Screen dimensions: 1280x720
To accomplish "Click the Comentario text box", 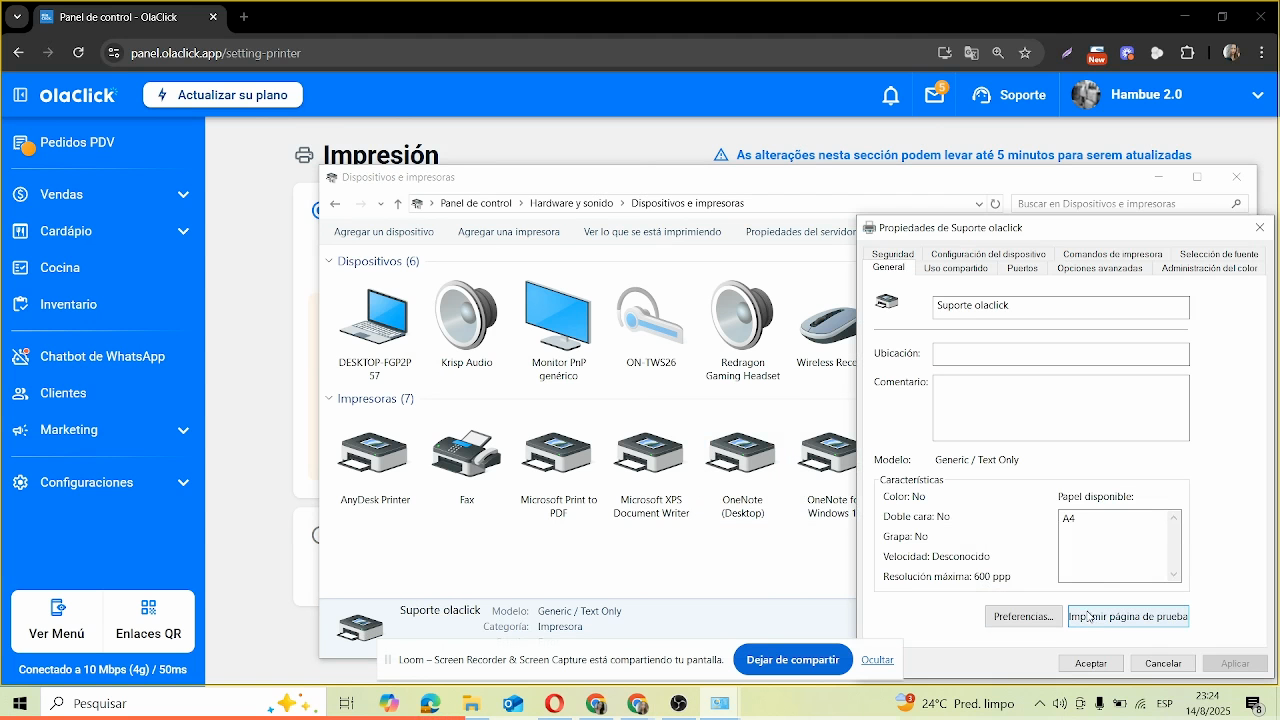I will 1061,408.
